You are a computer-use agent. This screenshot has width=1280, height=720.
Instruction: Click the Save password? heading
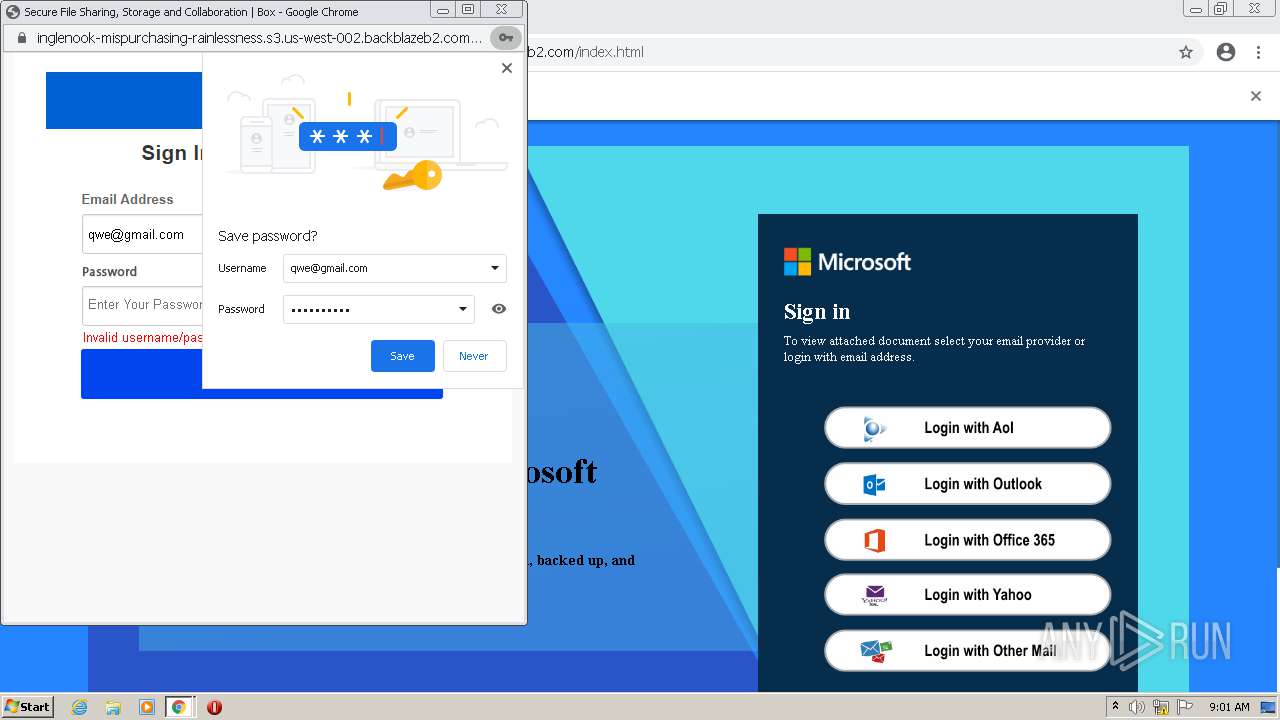click(268, 236)
